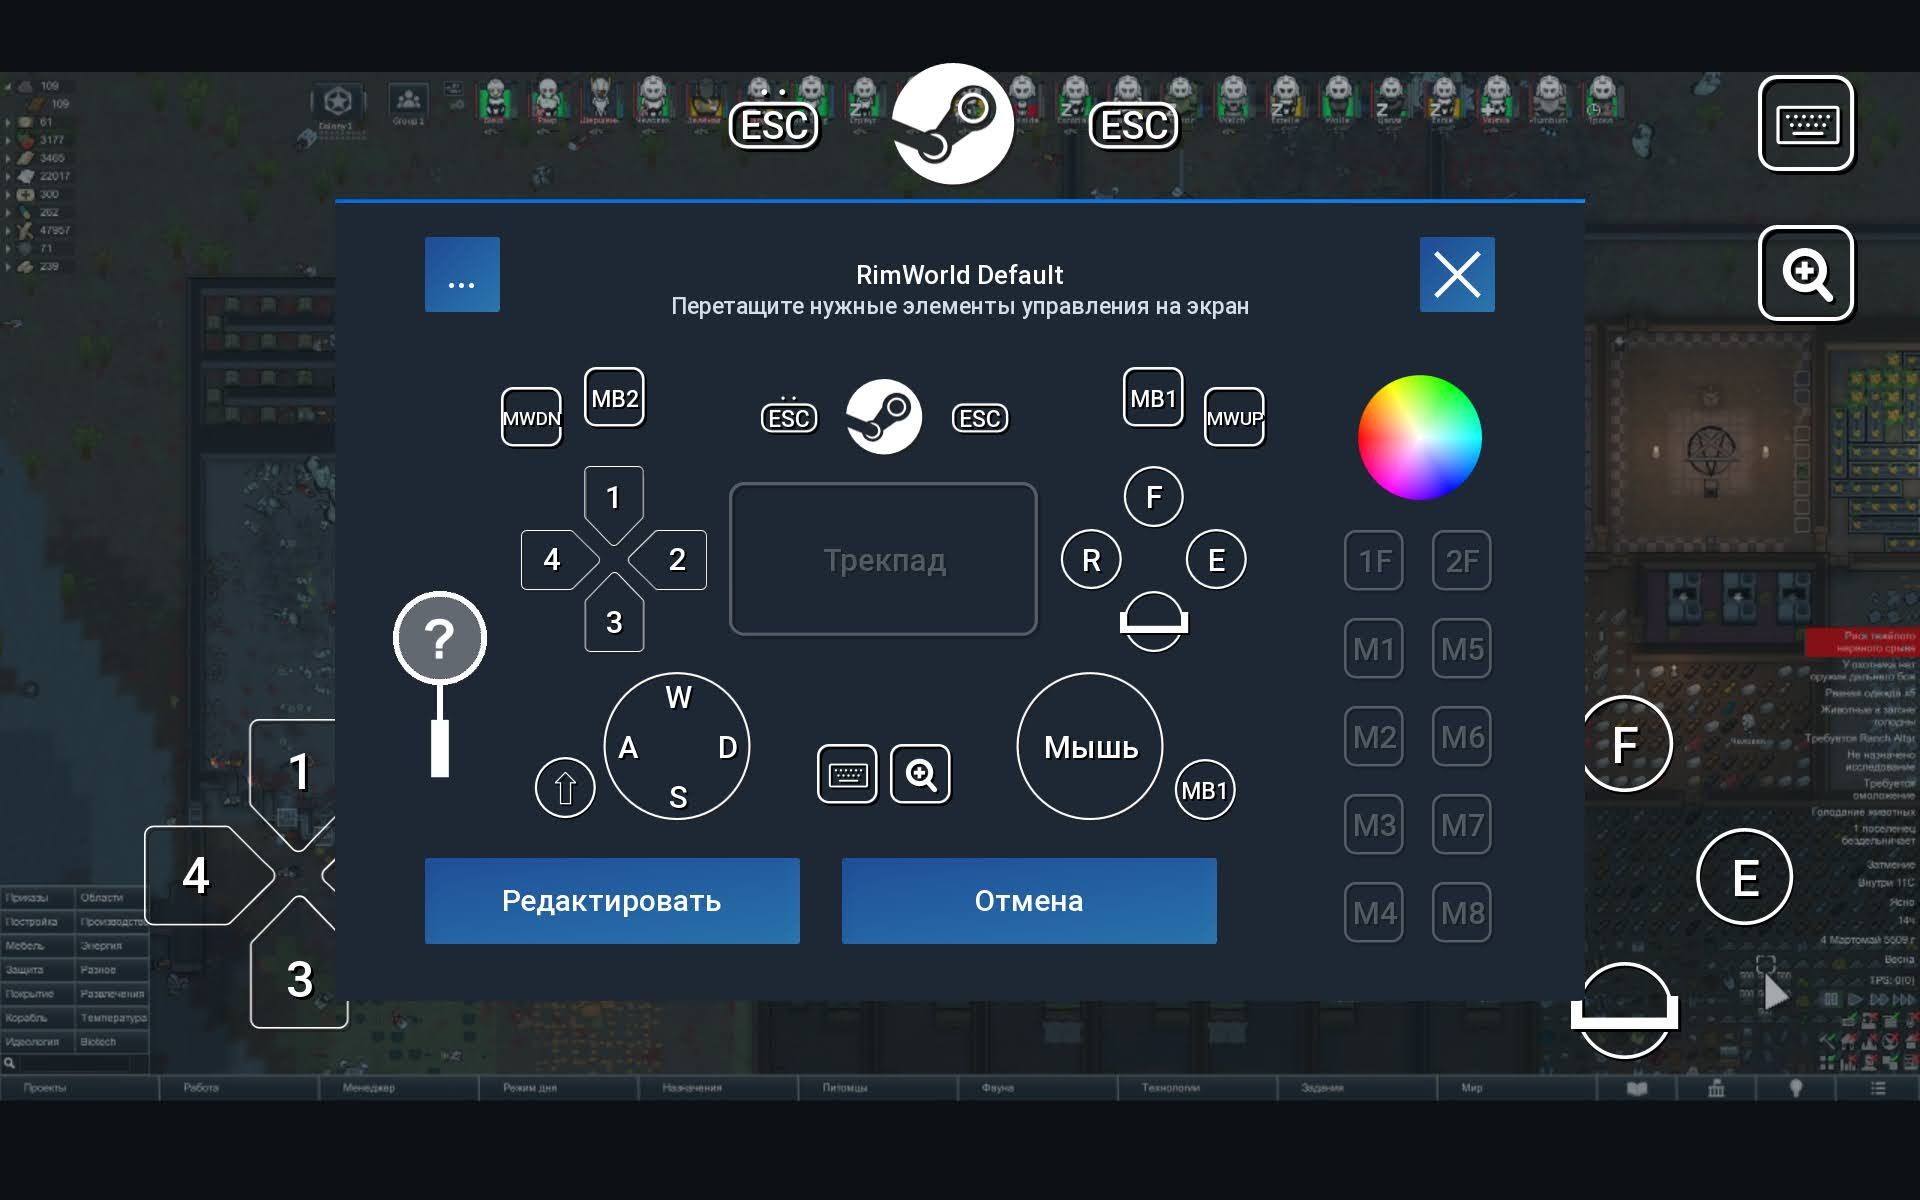Select the M1 macro key
Viewport: 1920px width, 1200px height.
pyautogui.click(x=1374, y=649)
